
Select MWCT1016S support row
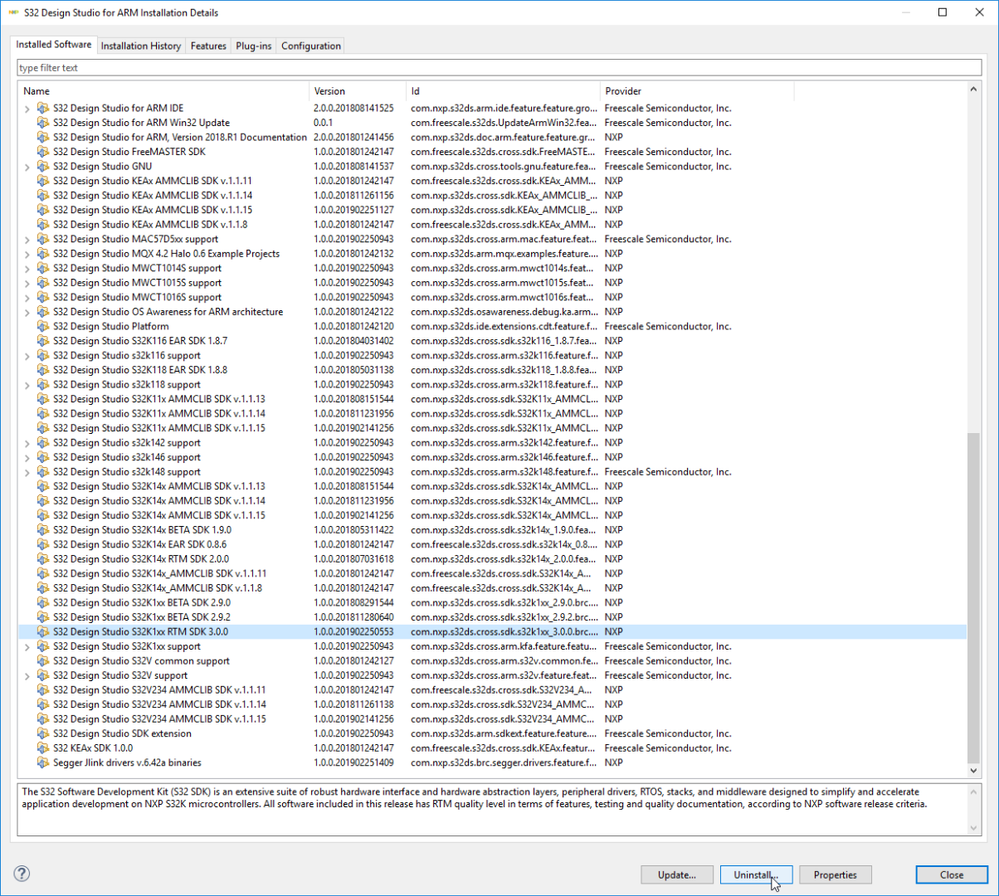[x=492, y=298]
